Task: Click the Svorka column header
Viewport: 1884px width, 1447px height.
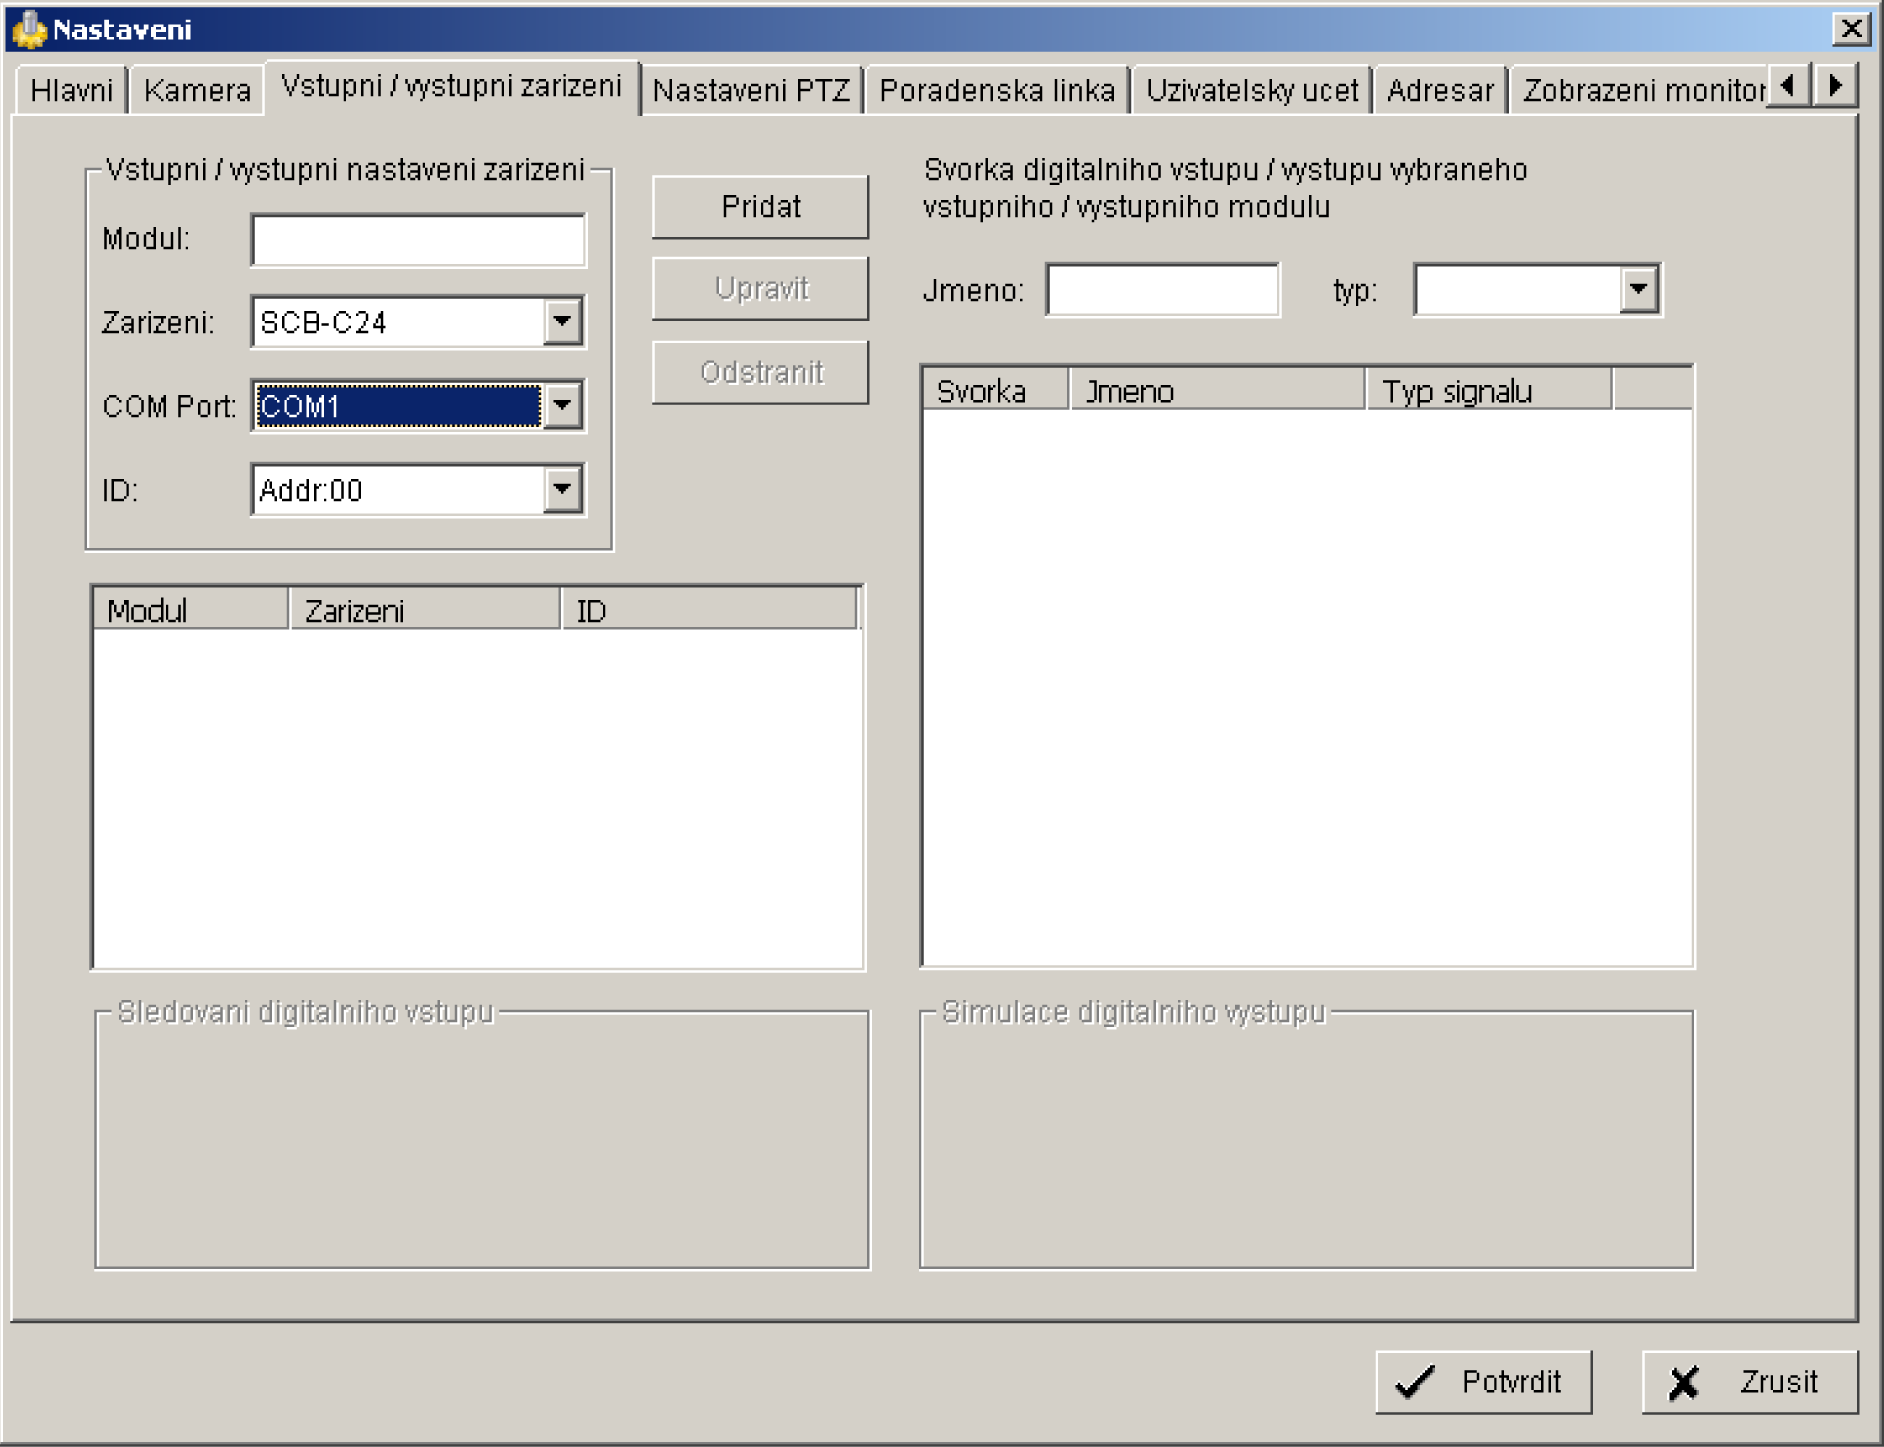Action: (996, 391)
